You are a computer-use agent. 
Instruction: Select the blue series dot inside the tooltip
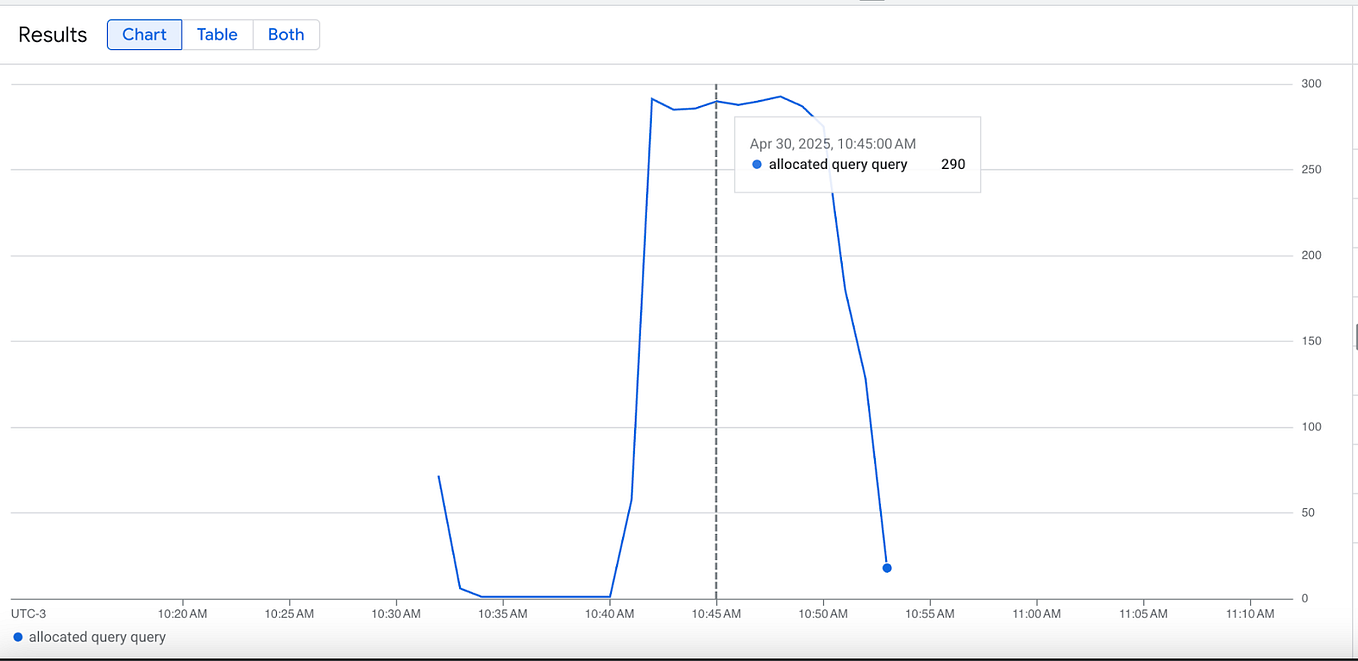pyautogui.click(x=757, y=164)
